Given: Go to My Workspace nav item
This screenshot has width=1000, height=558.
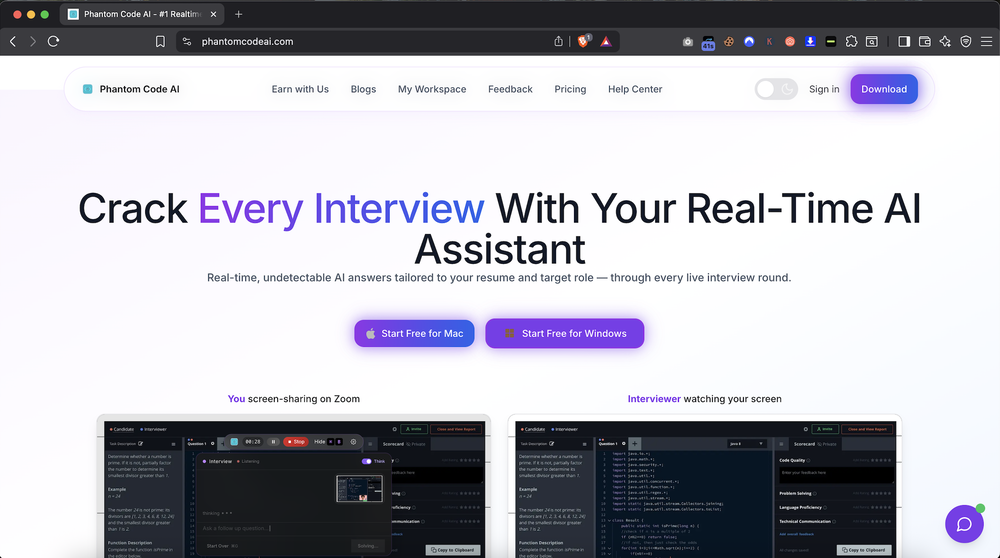Looking at the screenshot, I should coord(432,89).
